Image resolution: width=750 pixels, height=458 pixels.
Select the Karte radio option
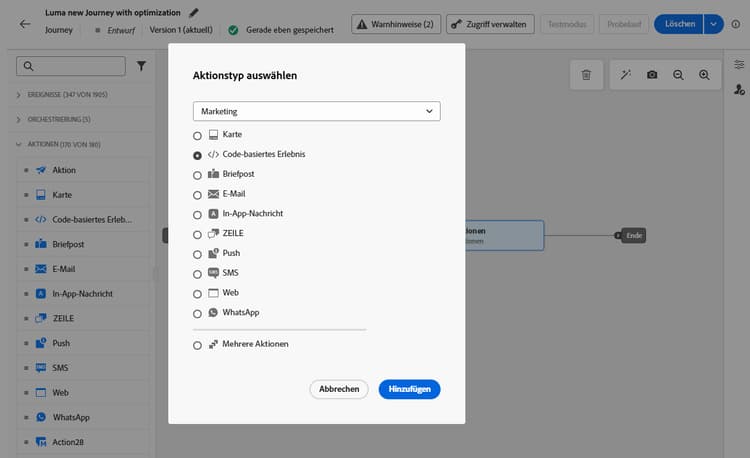(x=198, y=135)
